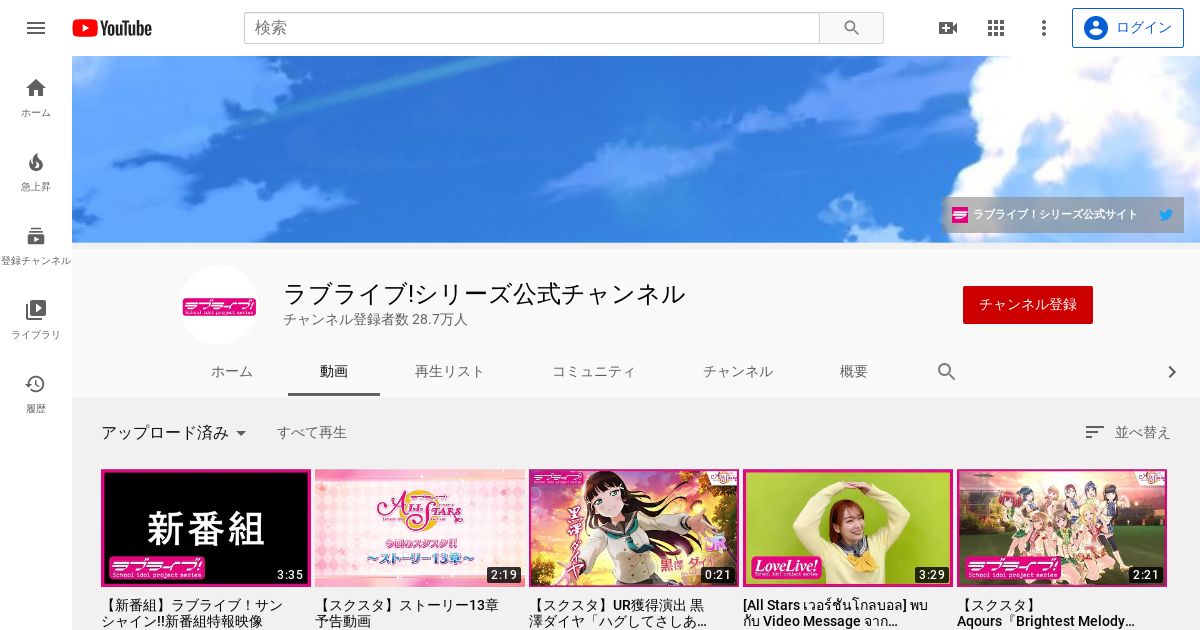Click the search magnifier button

852,28
